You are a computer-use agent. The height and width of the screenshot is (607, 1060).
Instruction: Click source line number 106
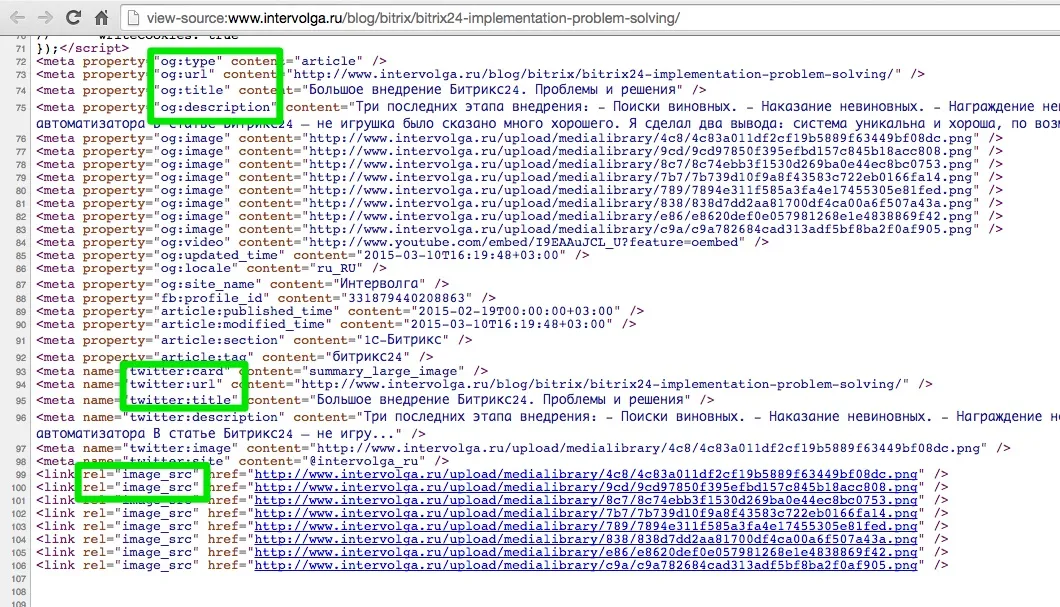coord(18,566)
